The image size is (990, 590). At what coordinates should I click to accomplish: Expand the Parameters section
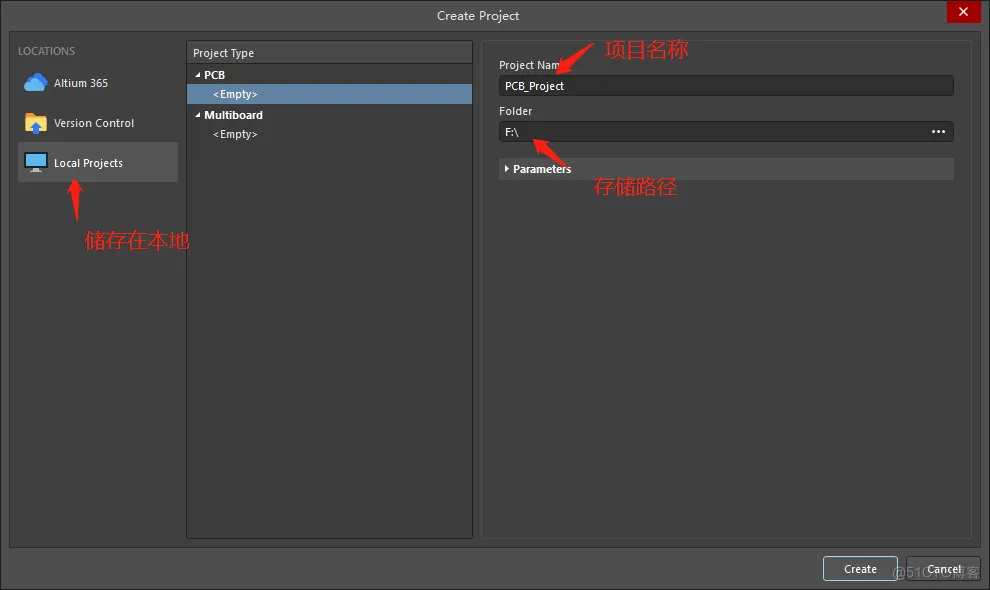[x=506, y=169]
